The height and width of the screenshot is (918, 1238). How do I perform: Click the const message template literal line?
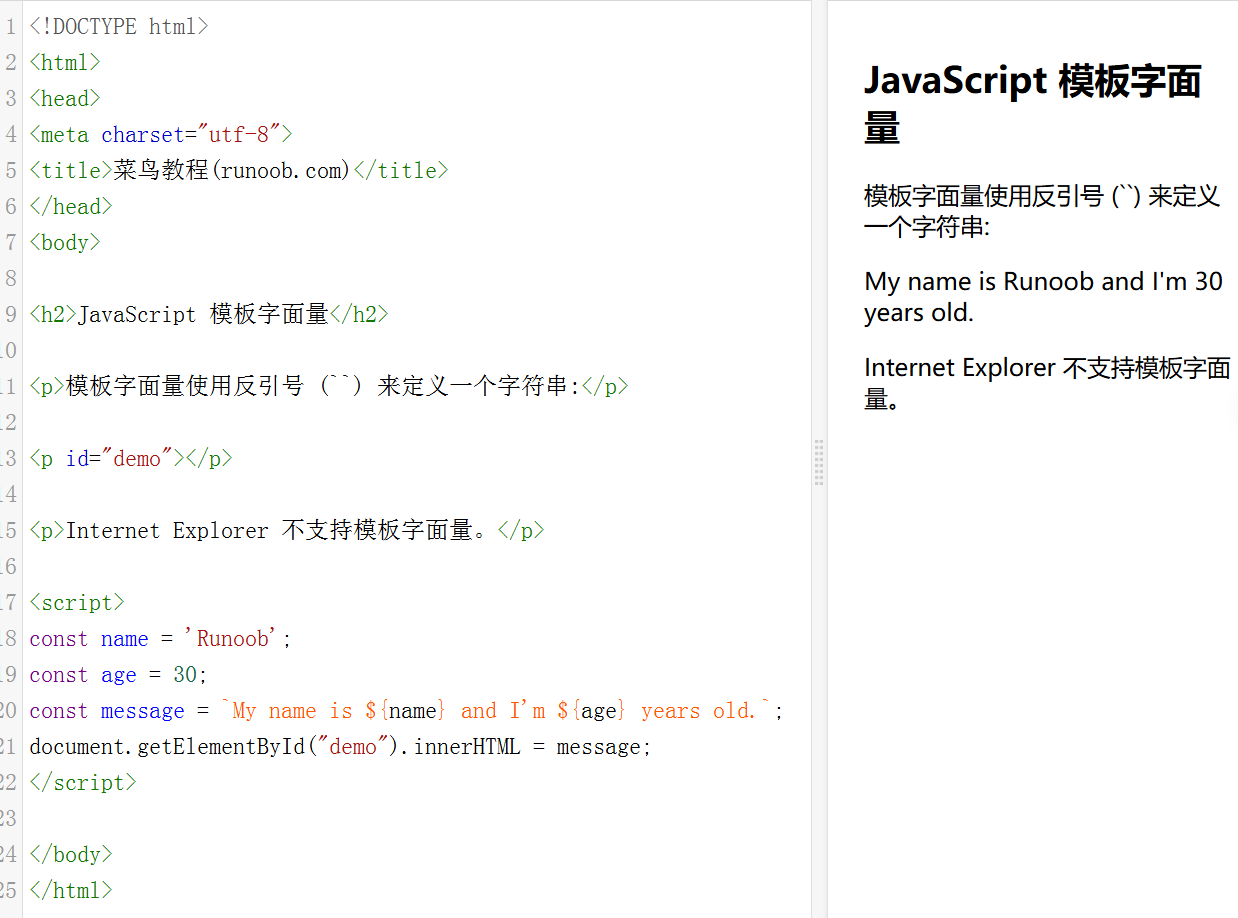[x=407, y=711]
